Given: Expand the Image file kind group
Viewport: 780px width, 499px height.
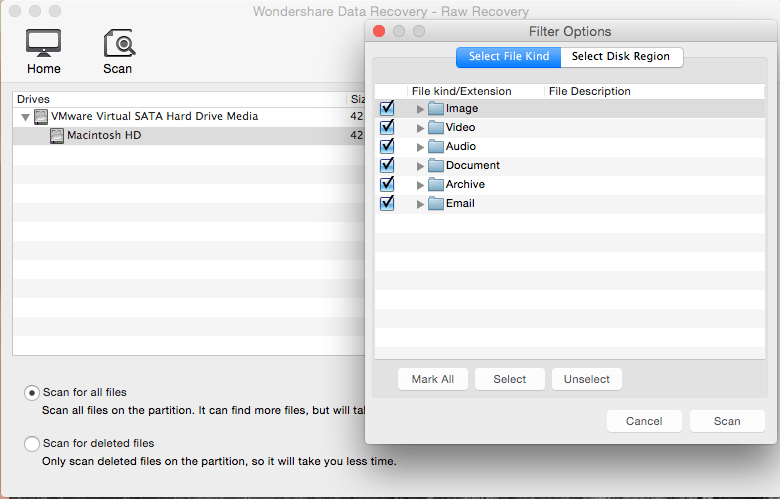Looking at the screenshot, I should click(x=420, y=109).
